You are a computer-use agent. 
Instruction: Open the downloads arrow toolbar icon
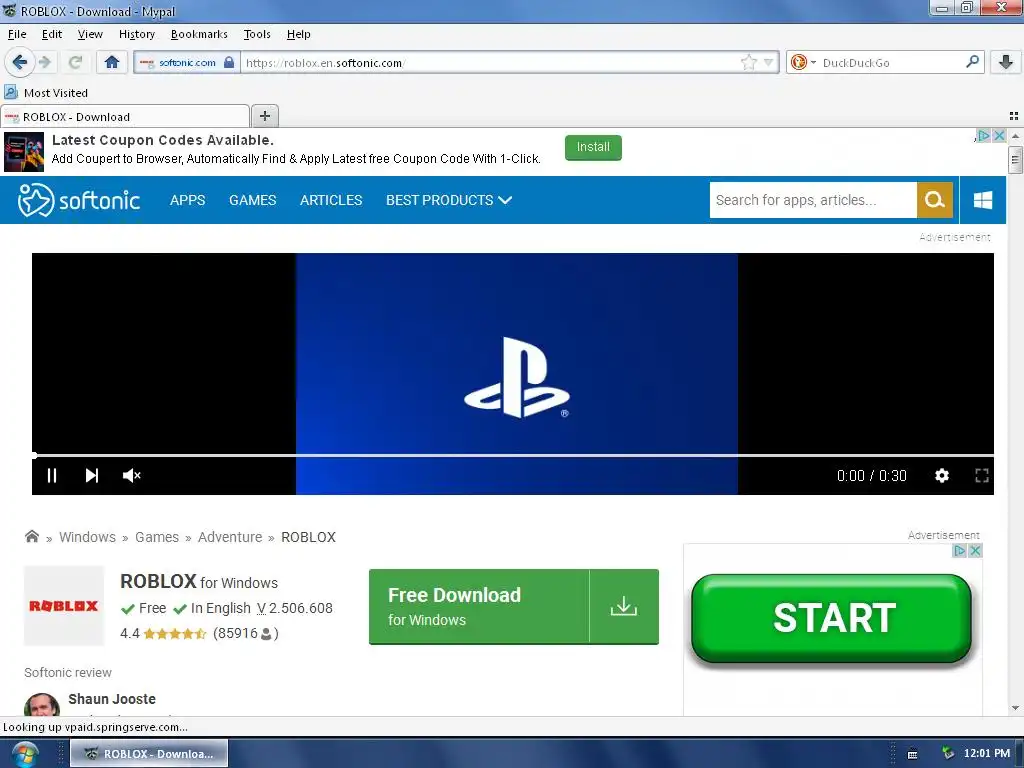1006,62
